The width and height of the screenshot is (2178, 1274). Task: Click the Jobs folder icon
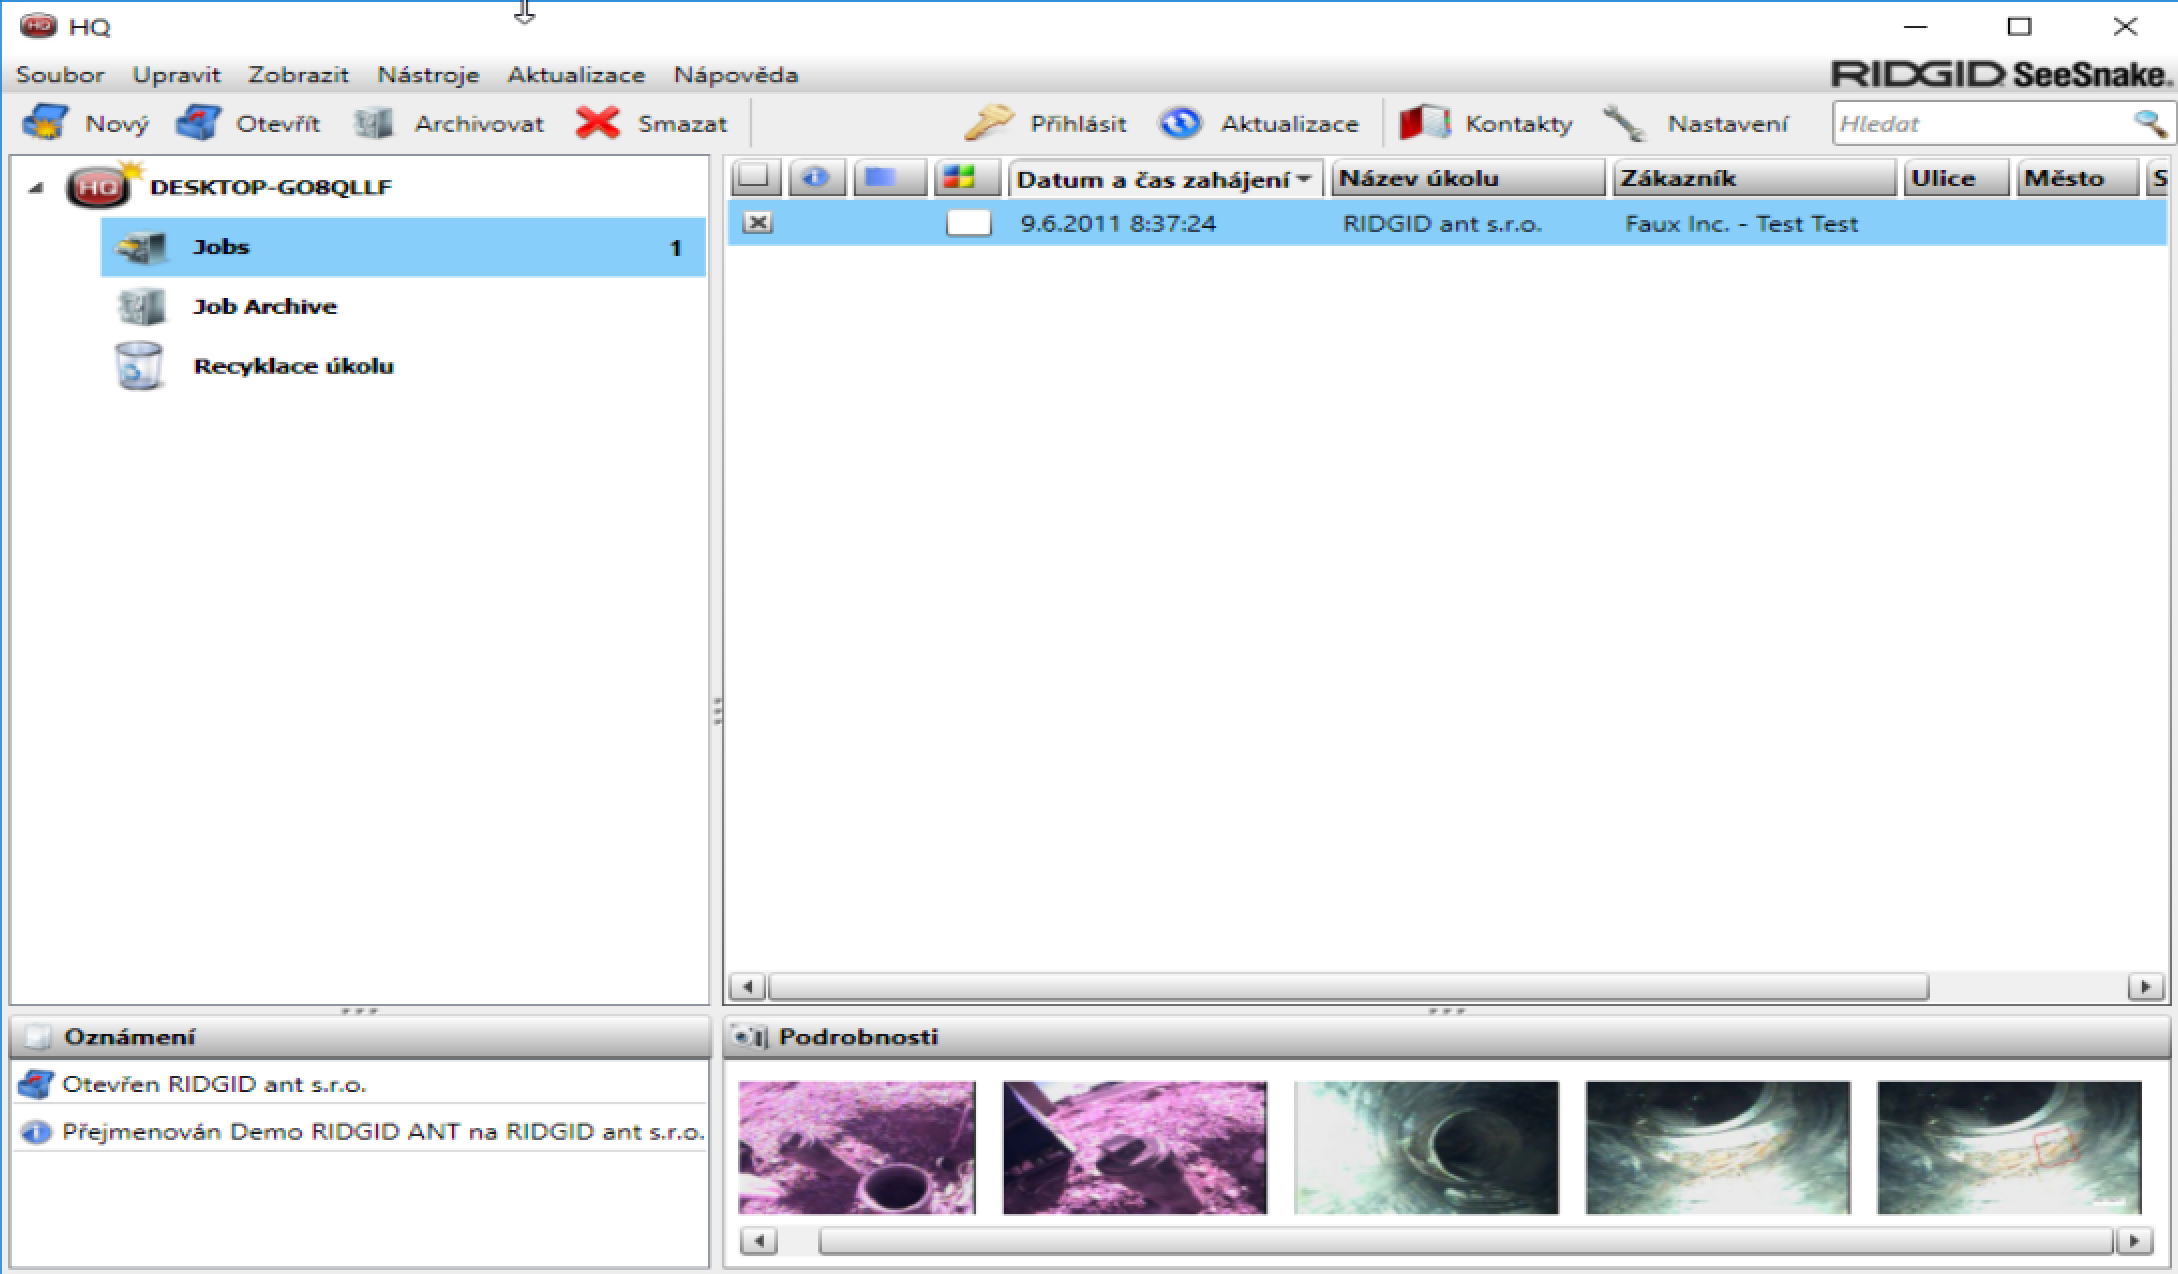click(141, 247)
